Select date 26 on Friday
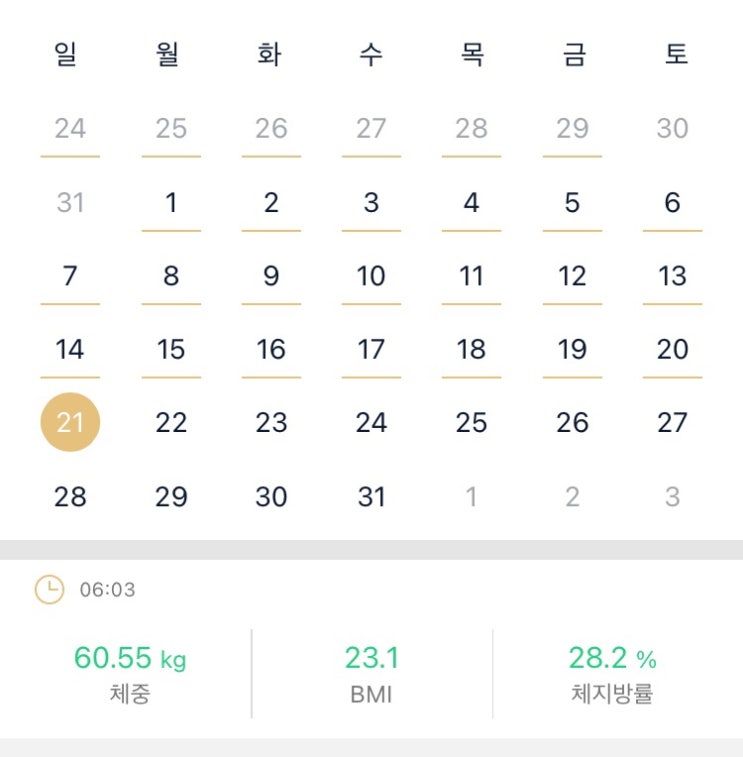This screenshot has width=743, height=757. [x=572, y=423]
